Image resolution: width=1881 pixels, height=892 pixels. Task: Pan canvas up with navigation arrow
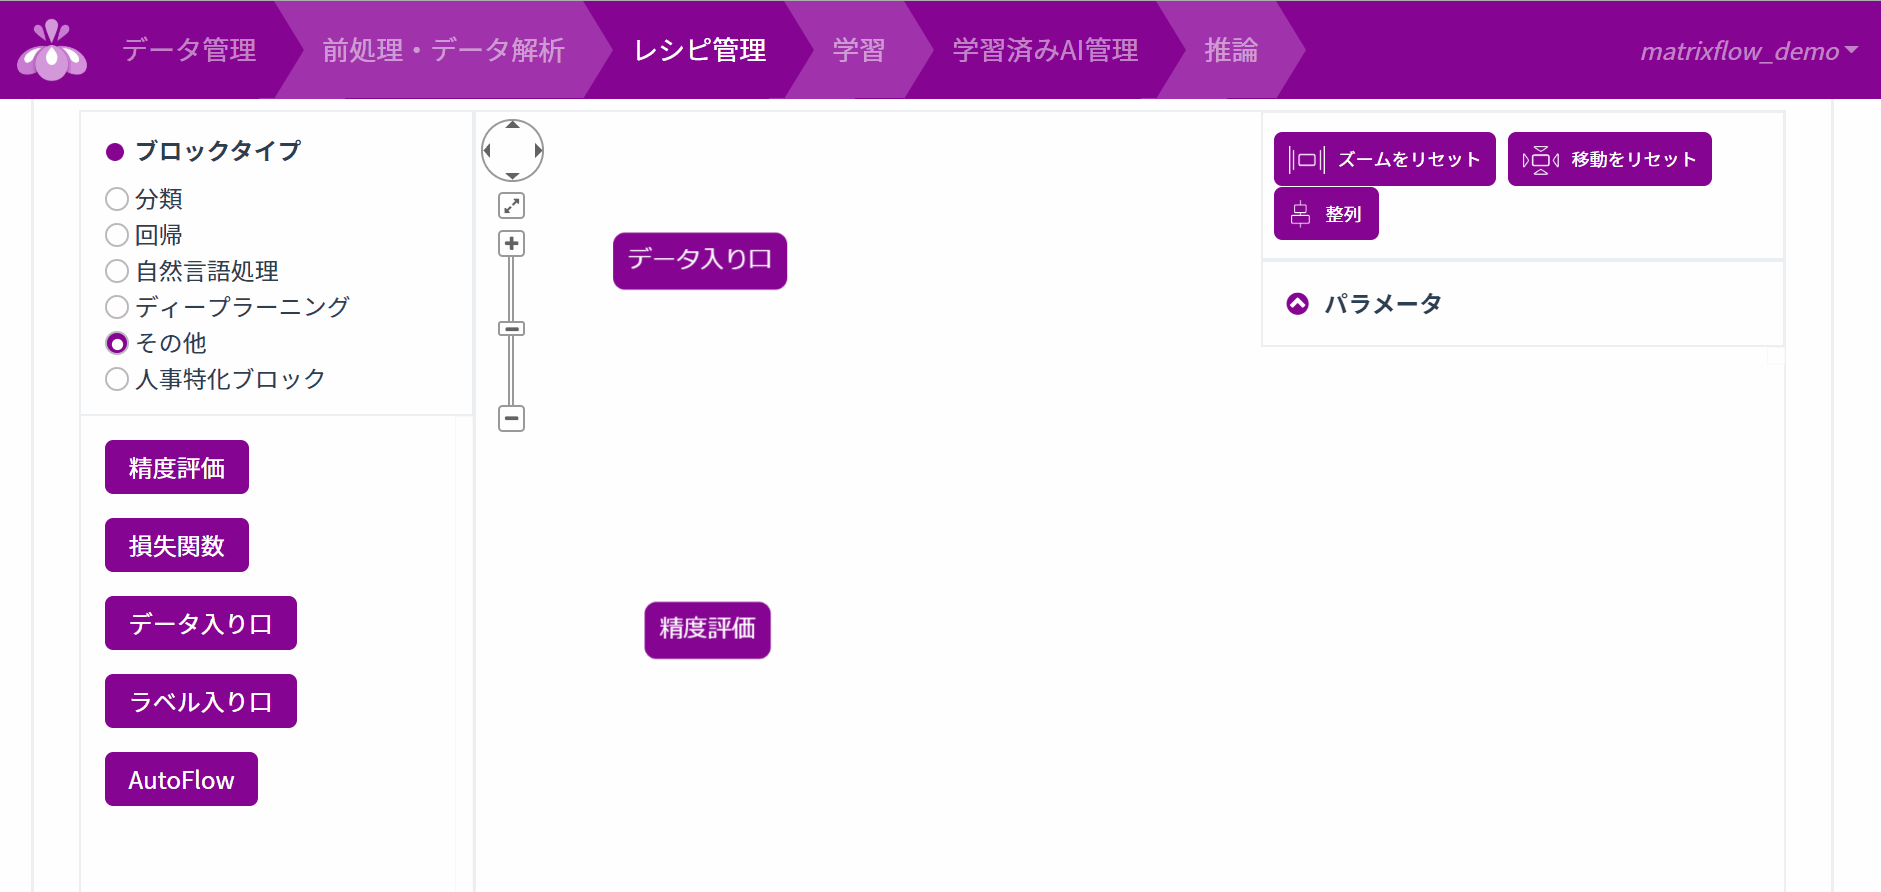pos(512,126)
